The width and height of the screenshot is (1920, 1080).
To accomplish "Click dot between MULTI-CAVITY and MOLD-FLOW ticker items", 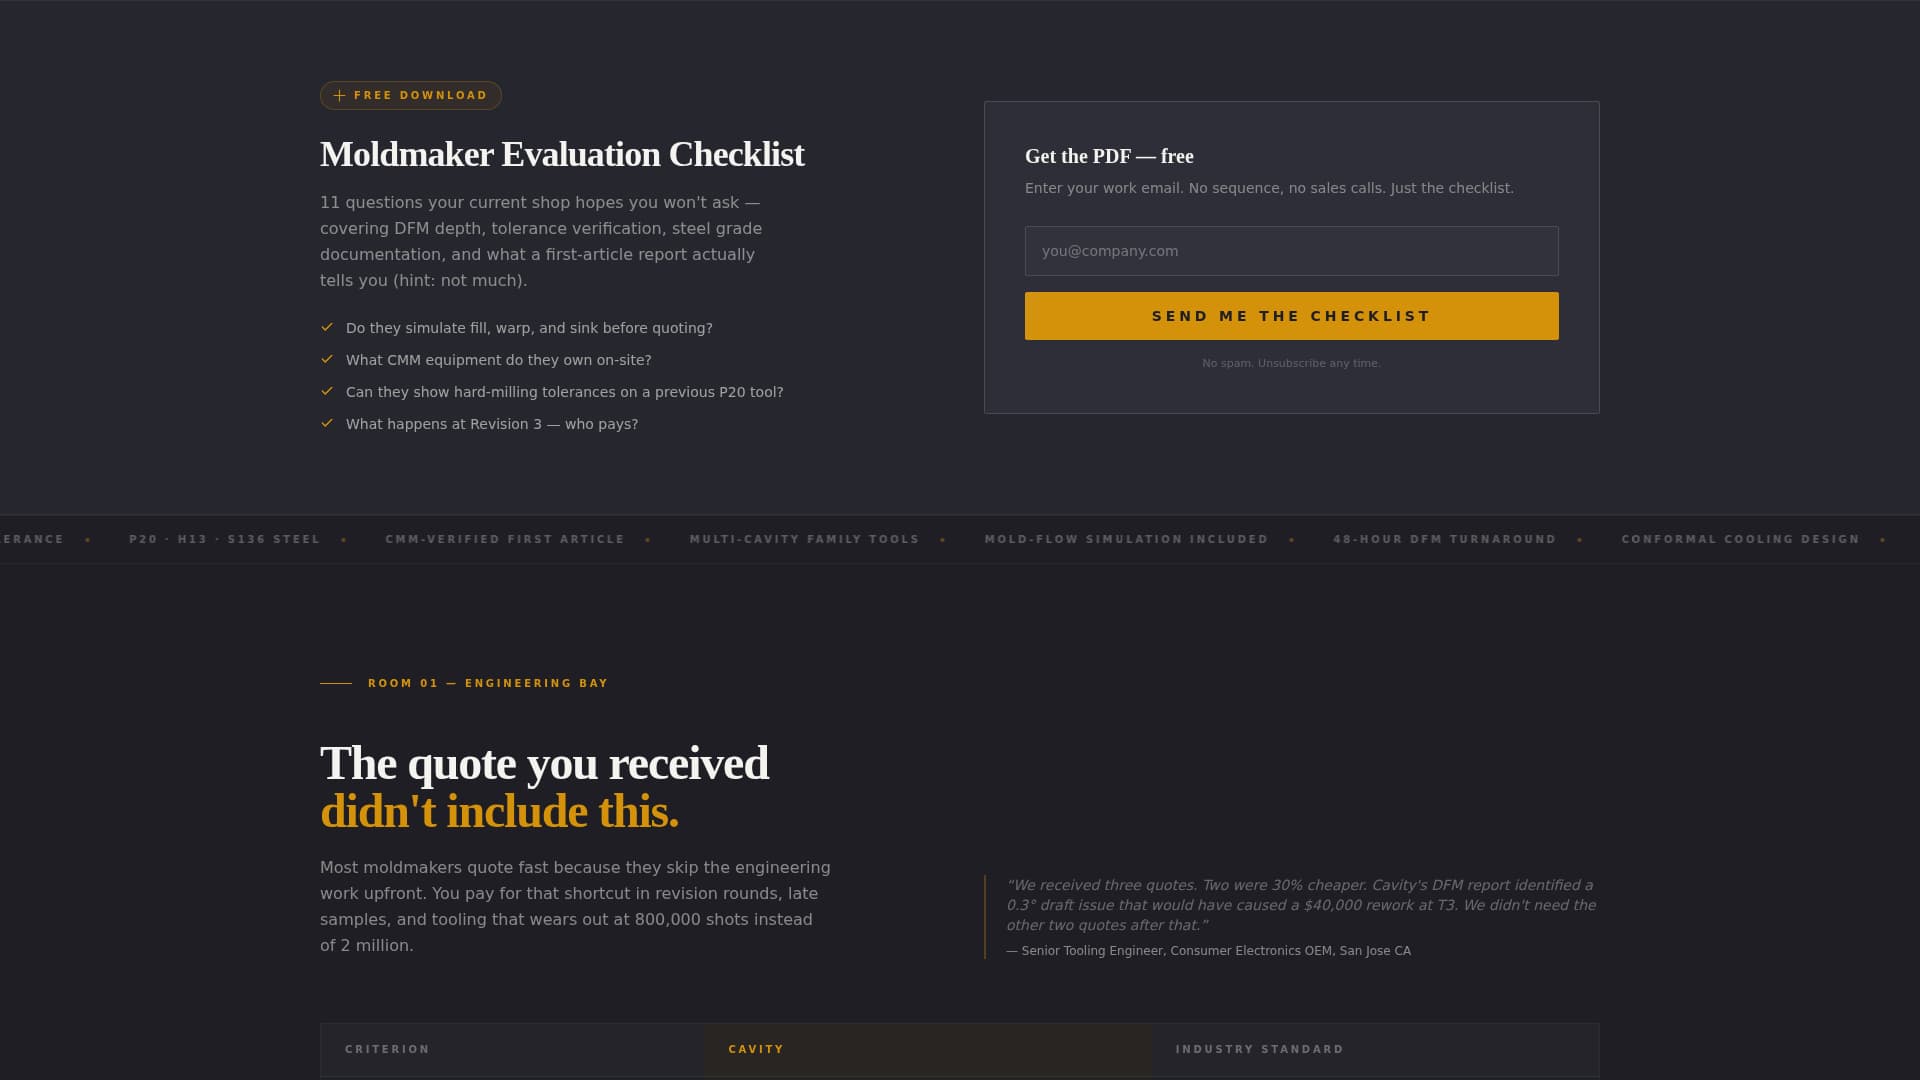I will (x=942, y=539).
